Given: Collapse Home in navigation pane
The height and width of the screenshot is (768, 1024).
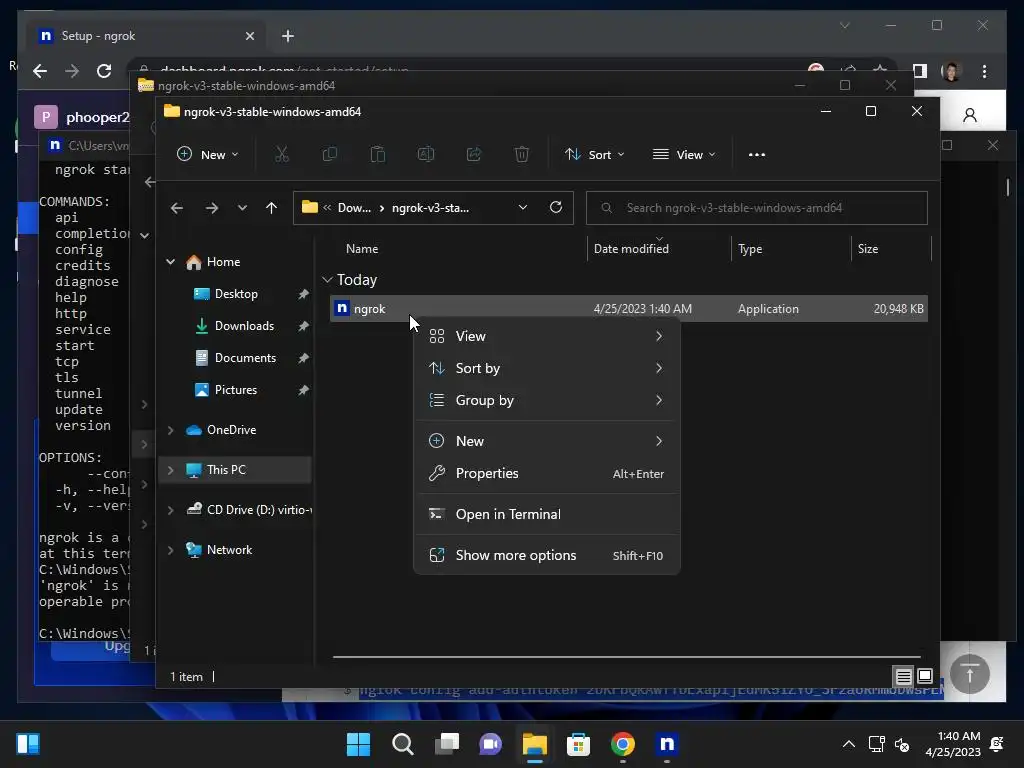Looking at the screenshot, I should [x=170, y=262].
